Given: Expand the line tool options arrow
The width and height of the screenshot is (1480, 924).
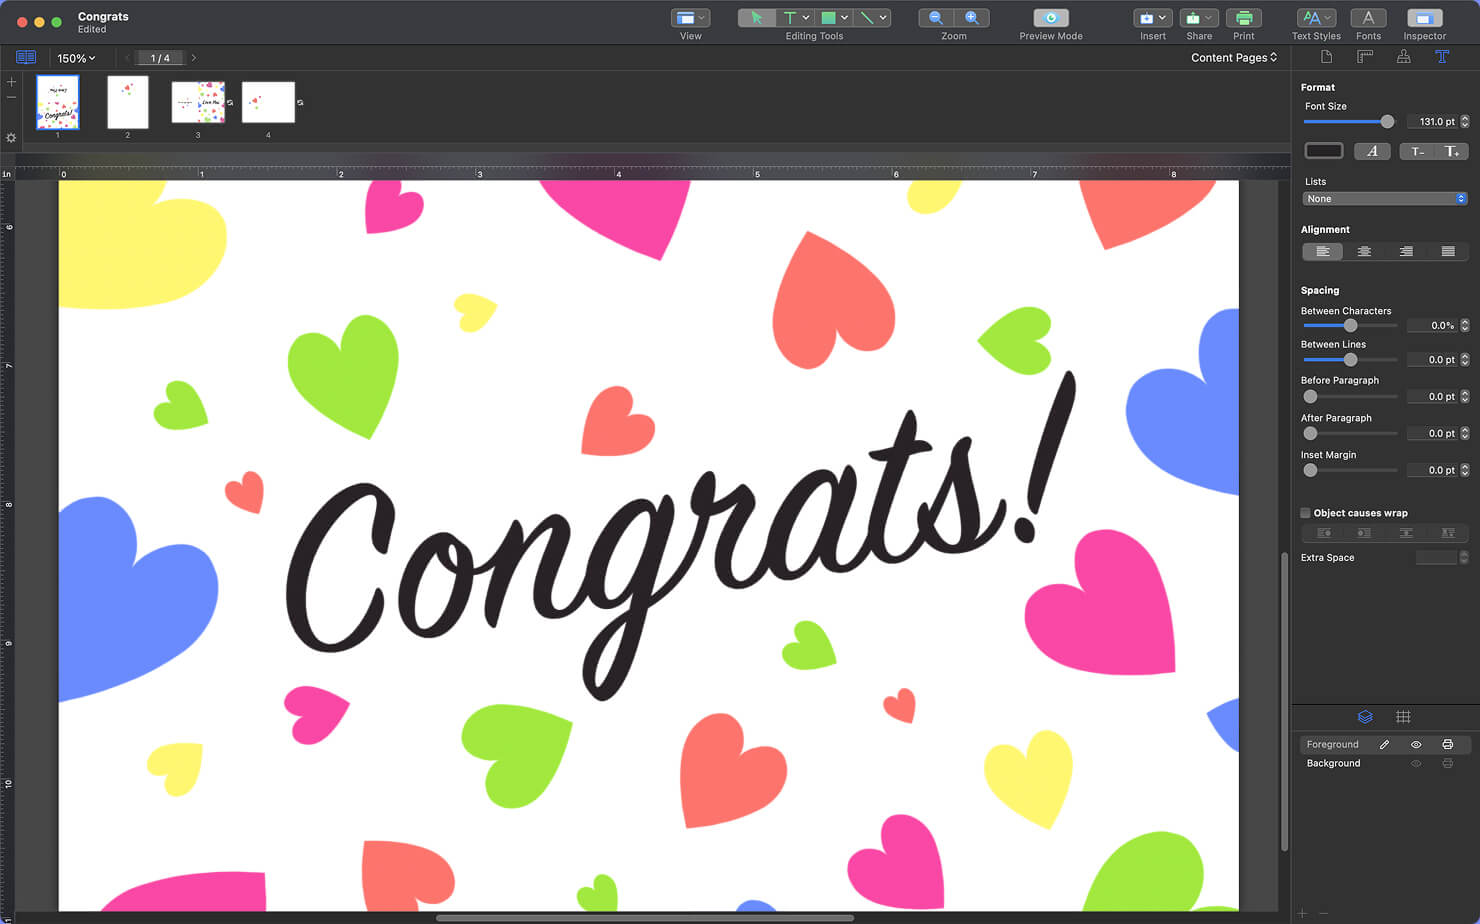Looking at the screenshot, I should (x=883, y=18).
